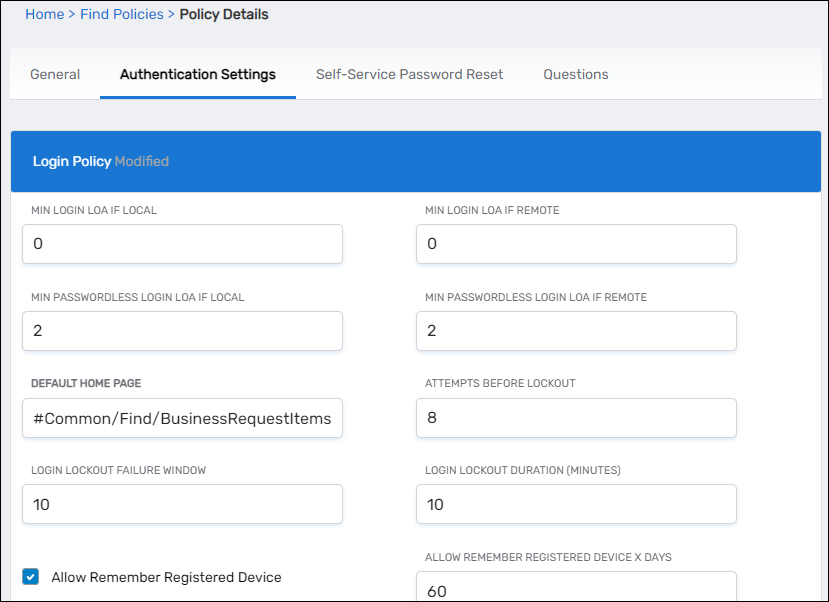The image size is (829, 602).
Task: Click the Attempts Before Lockout input
Action: pos(576,417)
